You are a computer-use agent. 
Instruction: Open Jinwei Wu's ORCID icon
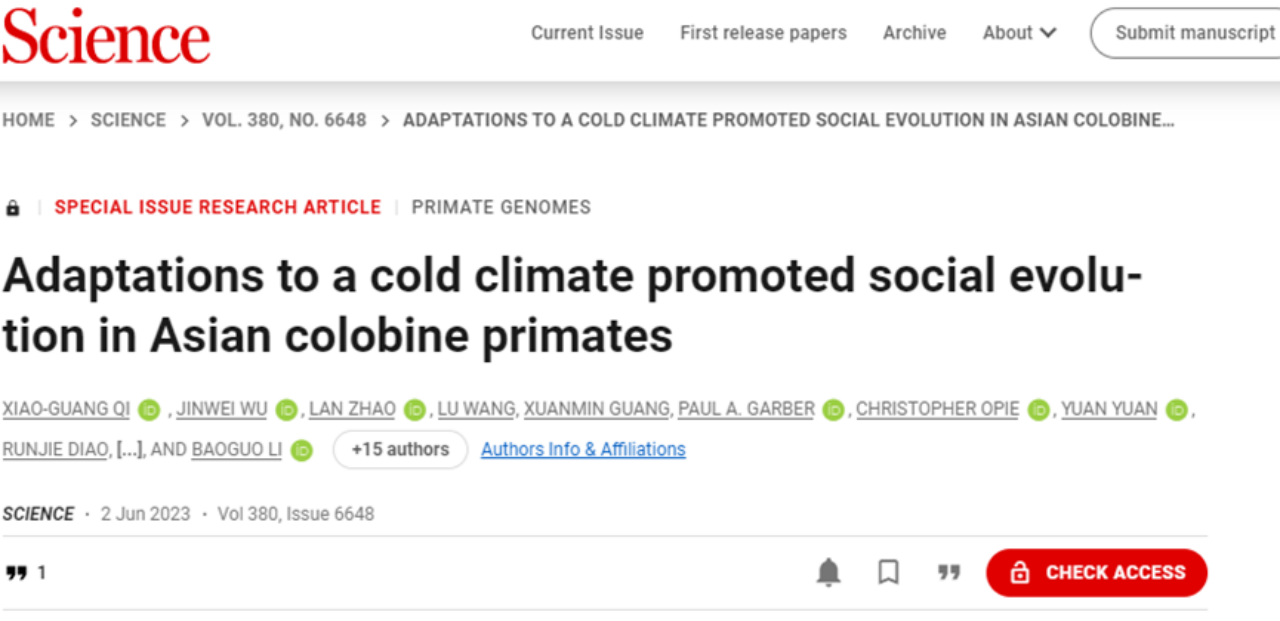[x=287, y=410]
